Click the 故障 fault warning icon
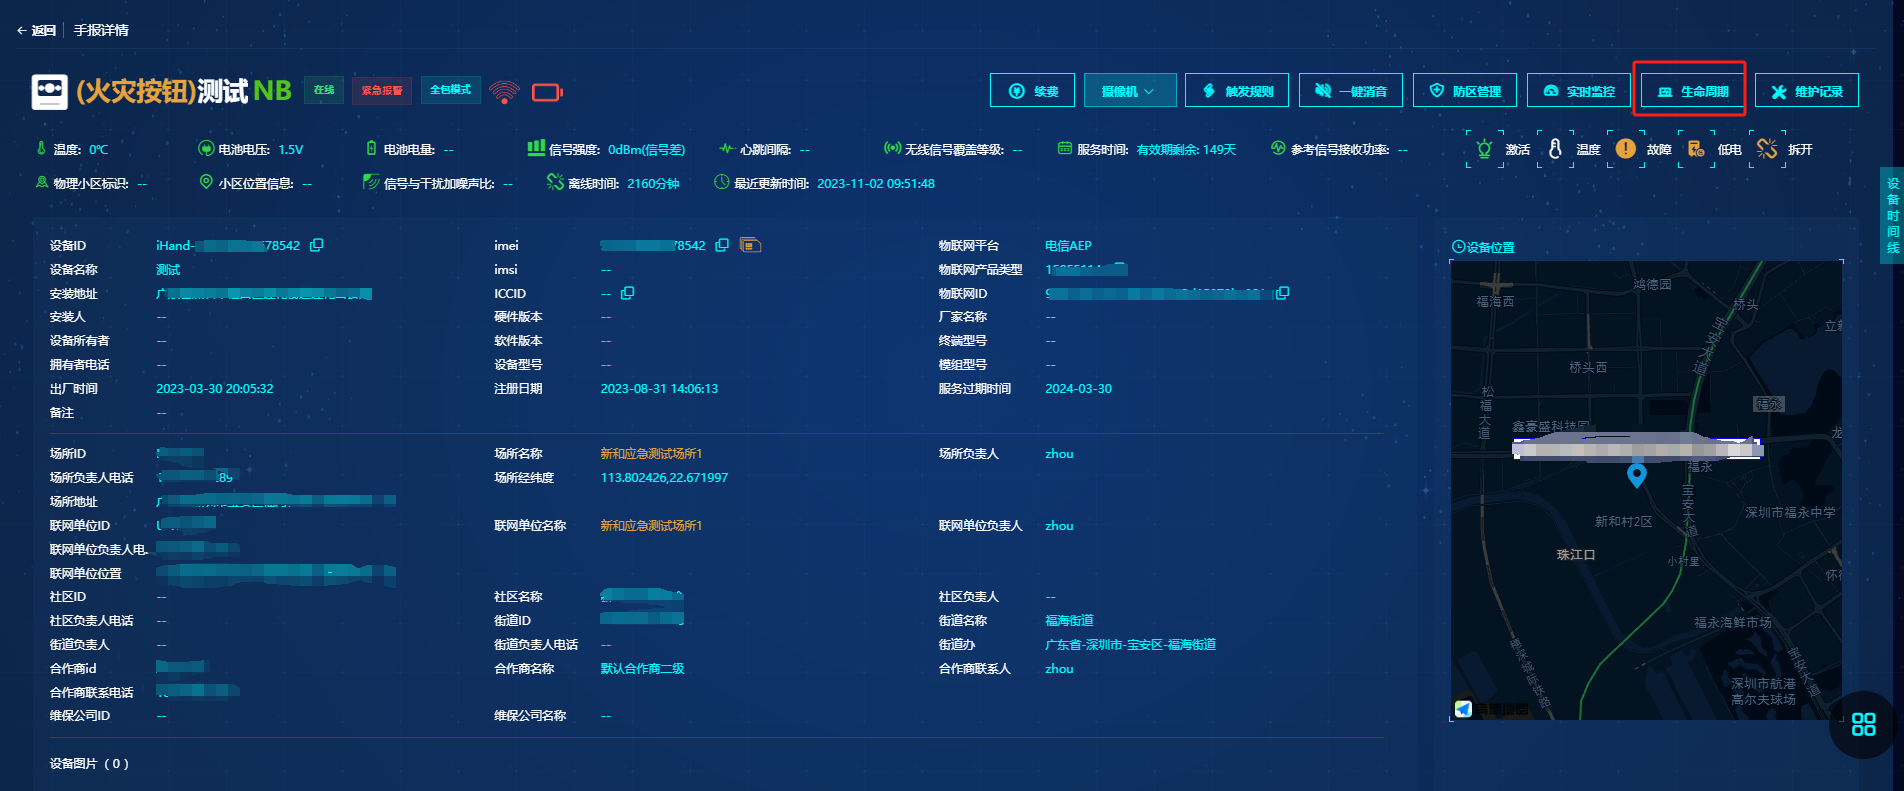Image resolution: width=1904 pixels, height=791 pixels. 1626,149
